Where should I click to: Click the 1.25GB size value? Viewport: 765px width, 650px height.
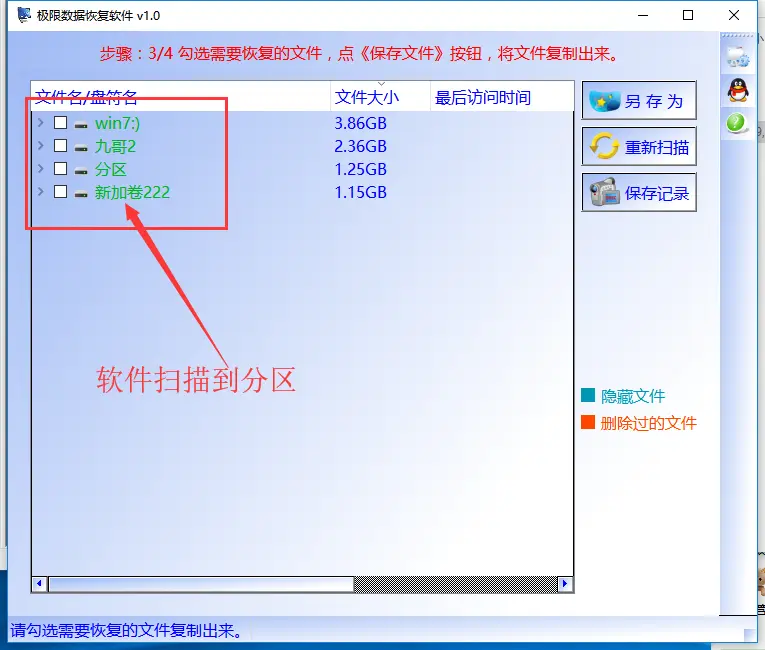point(361,169)
